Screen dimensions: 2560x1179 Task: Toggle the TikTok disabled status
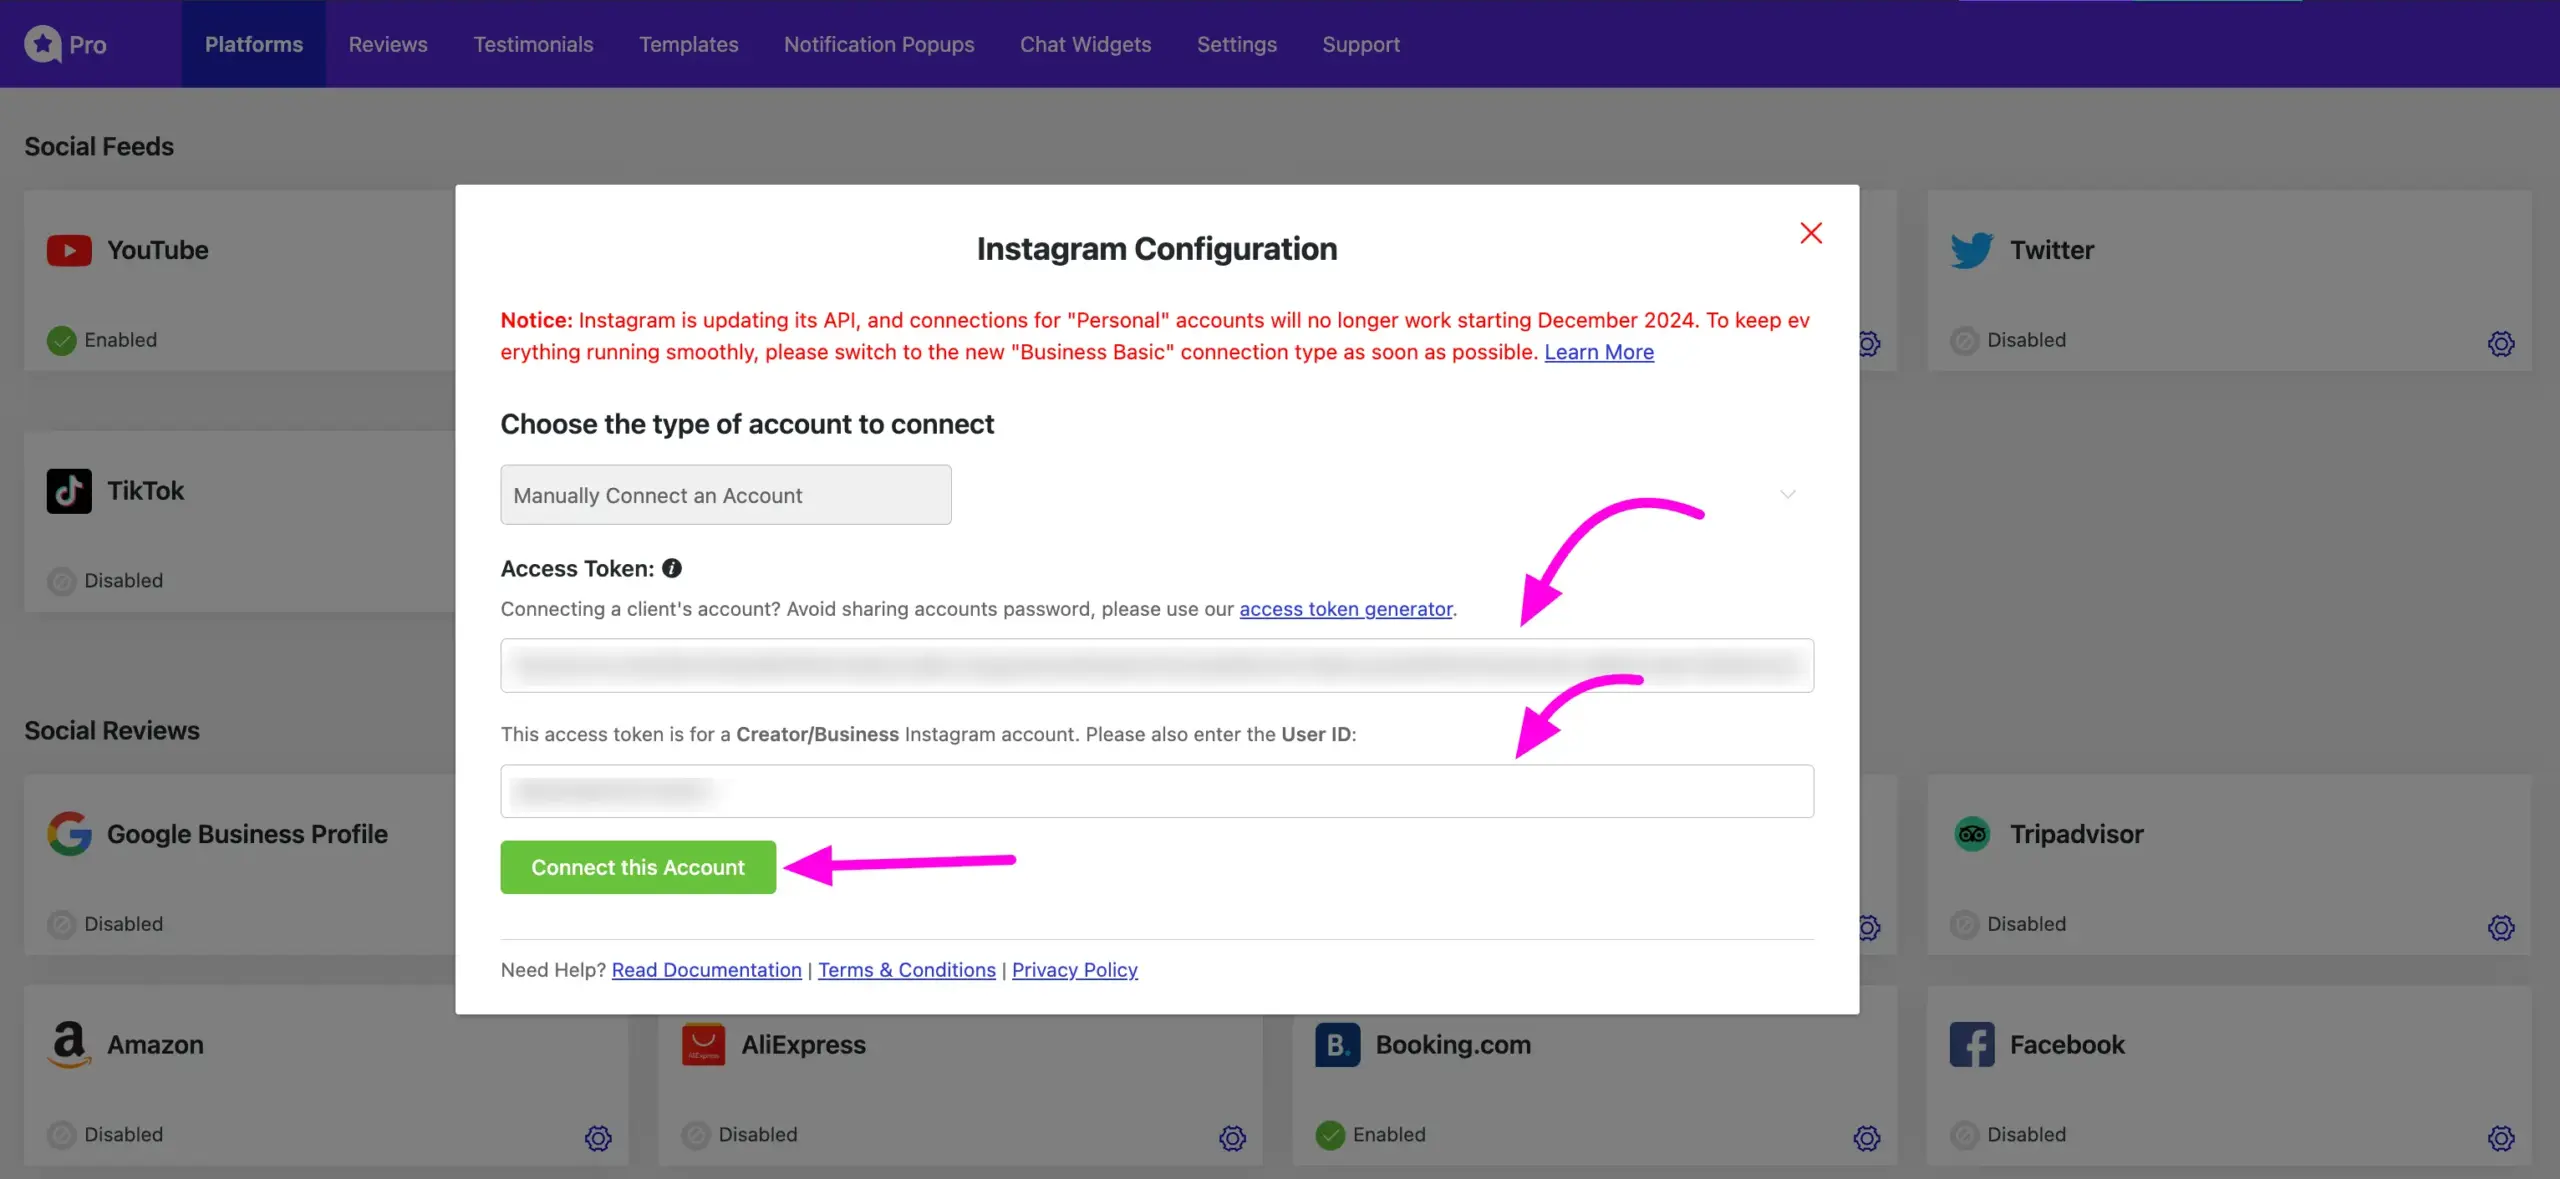[x=59, y=581]
